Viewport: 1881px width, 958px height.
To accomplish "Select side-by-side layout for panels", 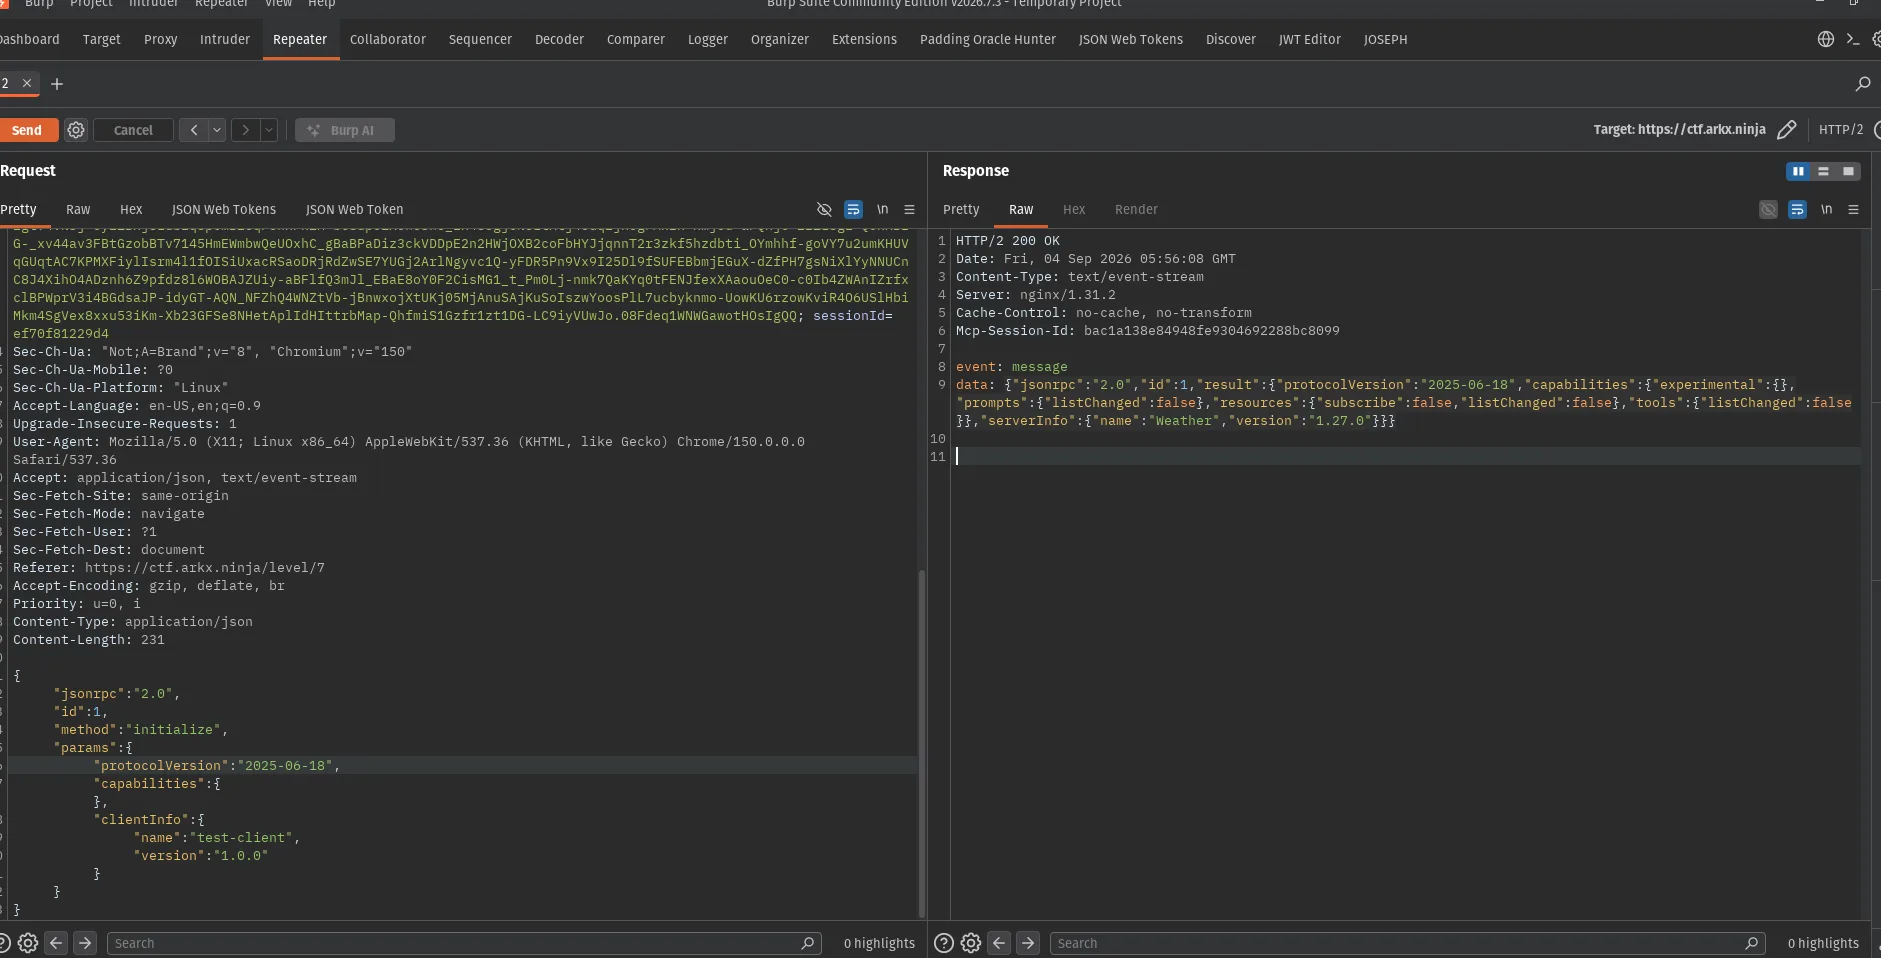I will coord(1798,171).
